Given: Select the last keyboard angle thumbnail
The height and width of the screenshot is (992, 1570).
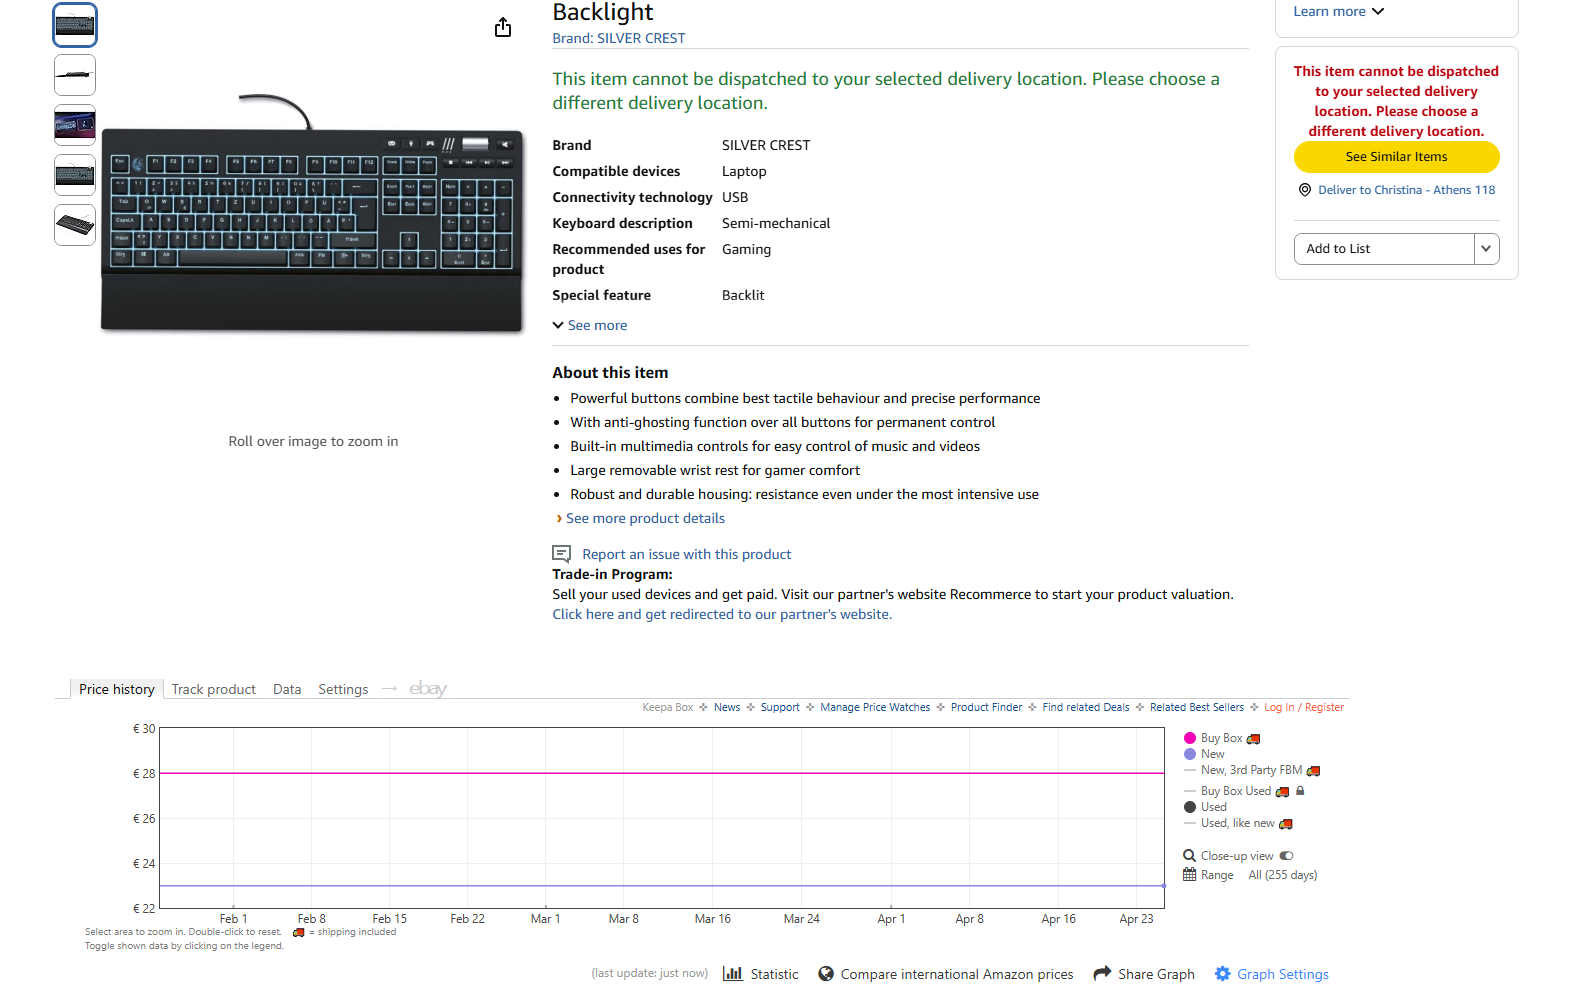Looking at the screenshot, I should (75, 225).
